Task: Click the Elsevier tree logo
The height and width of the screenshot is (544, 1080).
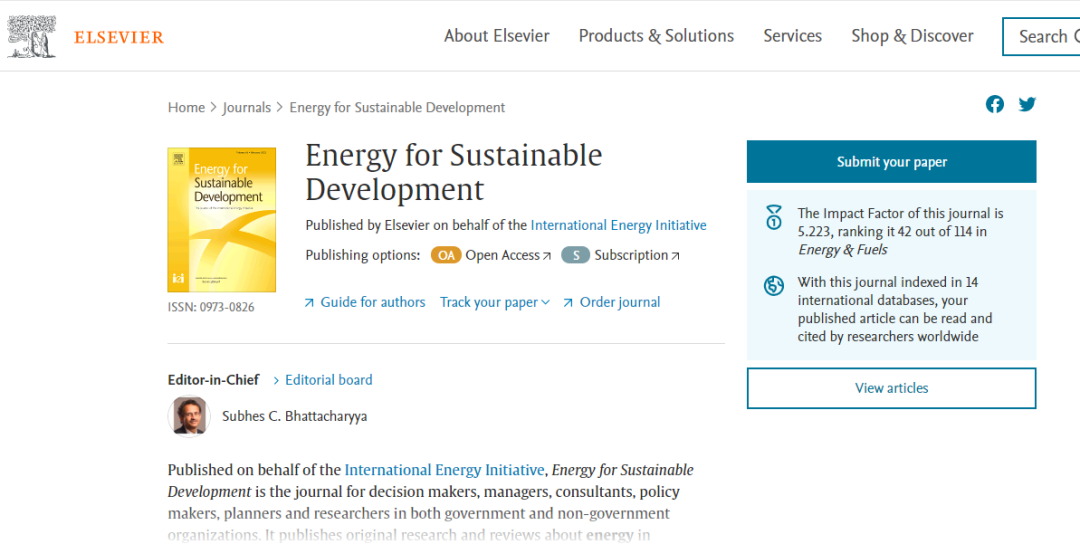Action: tap(32, 36)
